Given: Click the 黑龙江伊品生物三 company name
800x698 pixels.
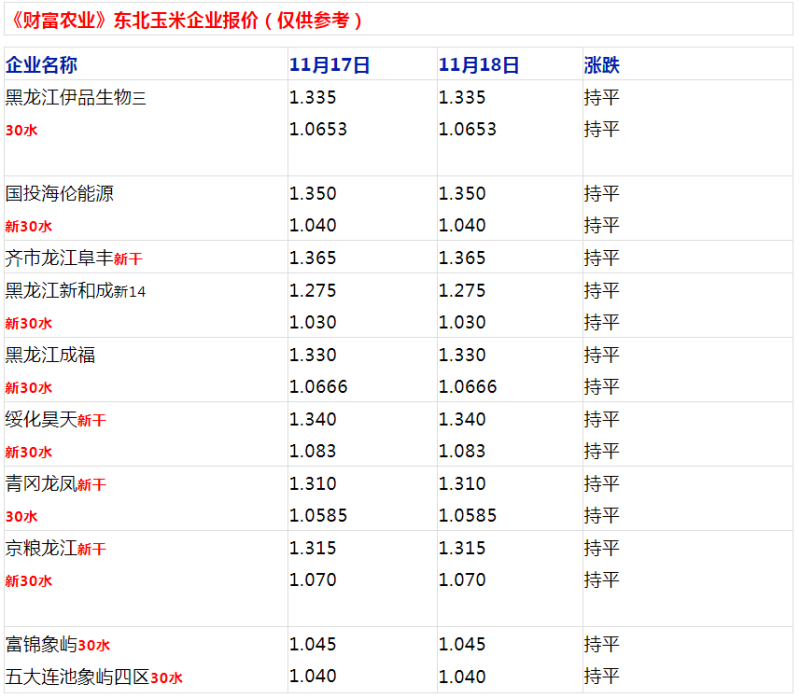Looking at the screenshot, I should coord(76,97).
